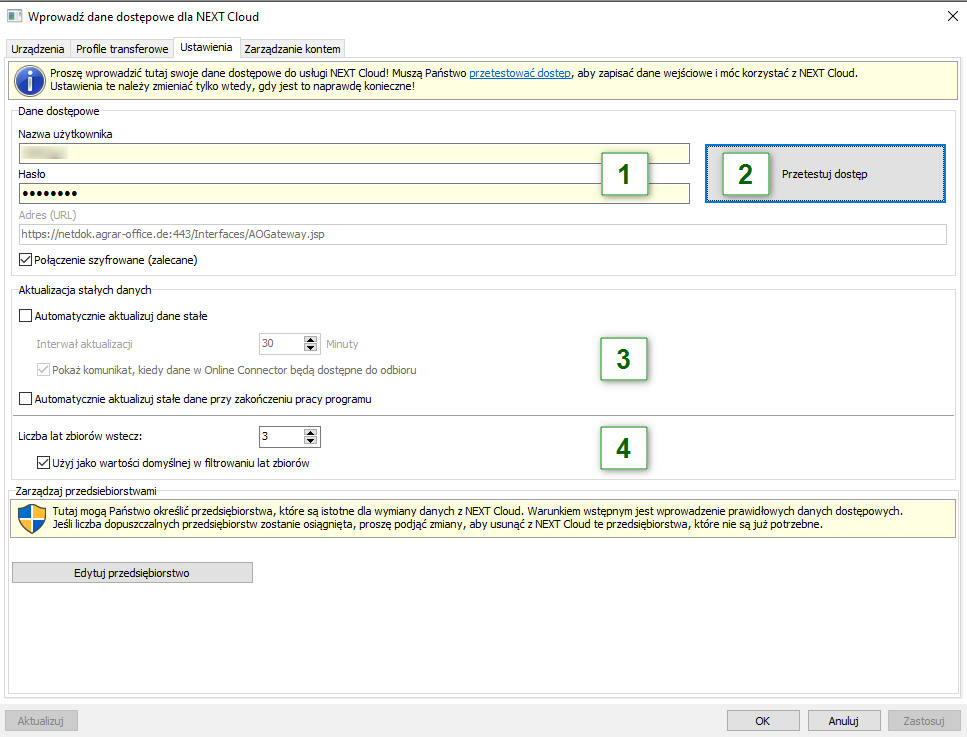Screen dimensions: 967x737
Task: Click the Interwał aktualizacji number field
Action: [282, 344]
